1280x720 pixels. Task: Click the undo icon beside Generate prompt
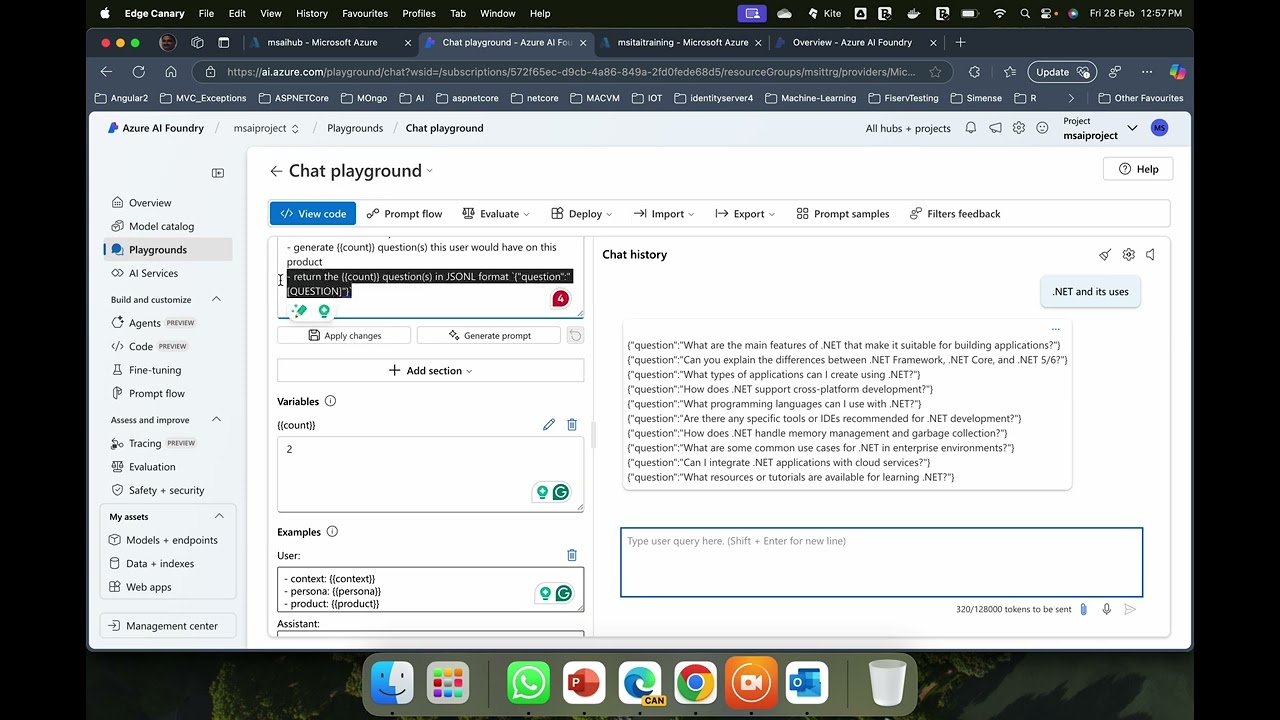[x=575, y=336]
